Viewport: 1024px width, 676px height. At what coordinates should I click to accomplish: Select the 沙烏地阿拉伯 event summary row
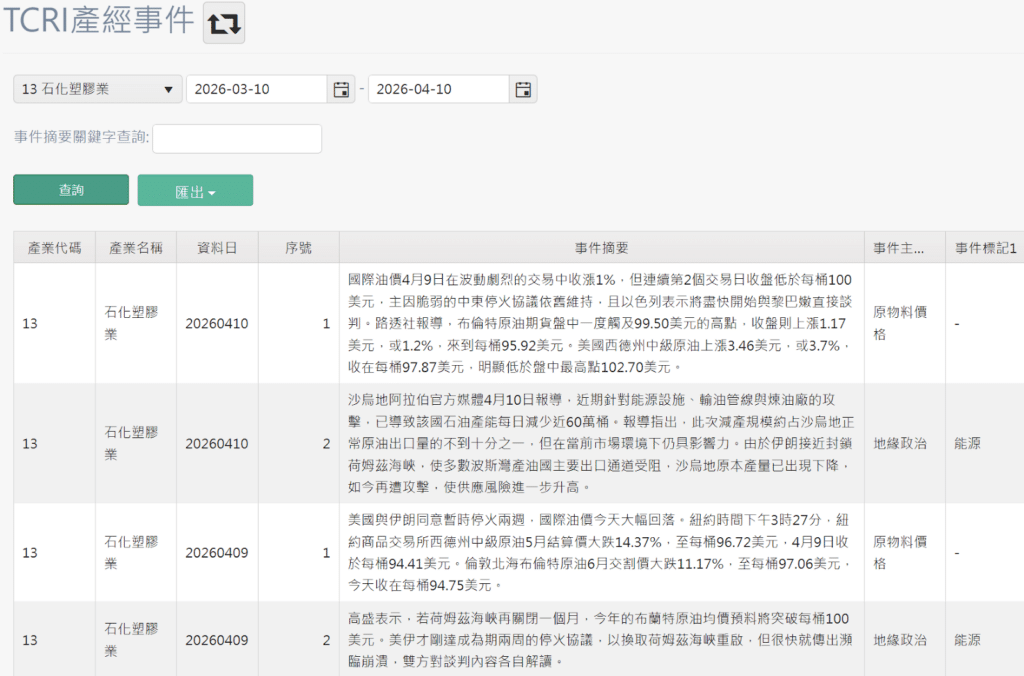(x=601, y=443)
